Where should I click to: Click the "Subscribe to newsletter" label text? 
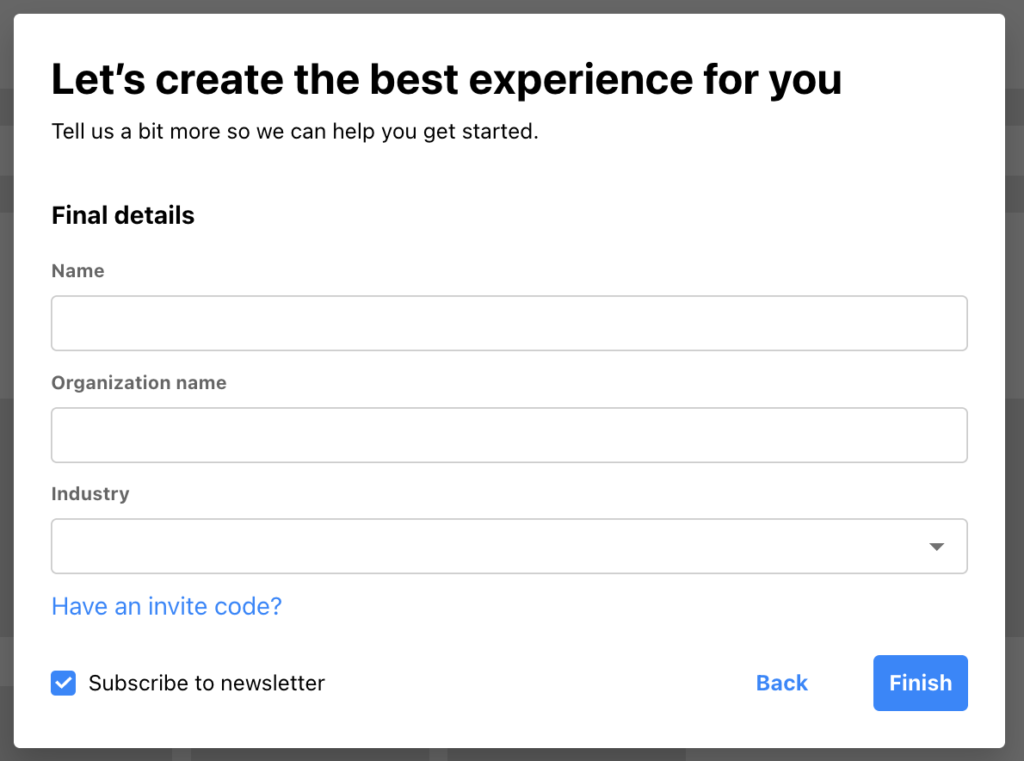(x=206, y=683)
